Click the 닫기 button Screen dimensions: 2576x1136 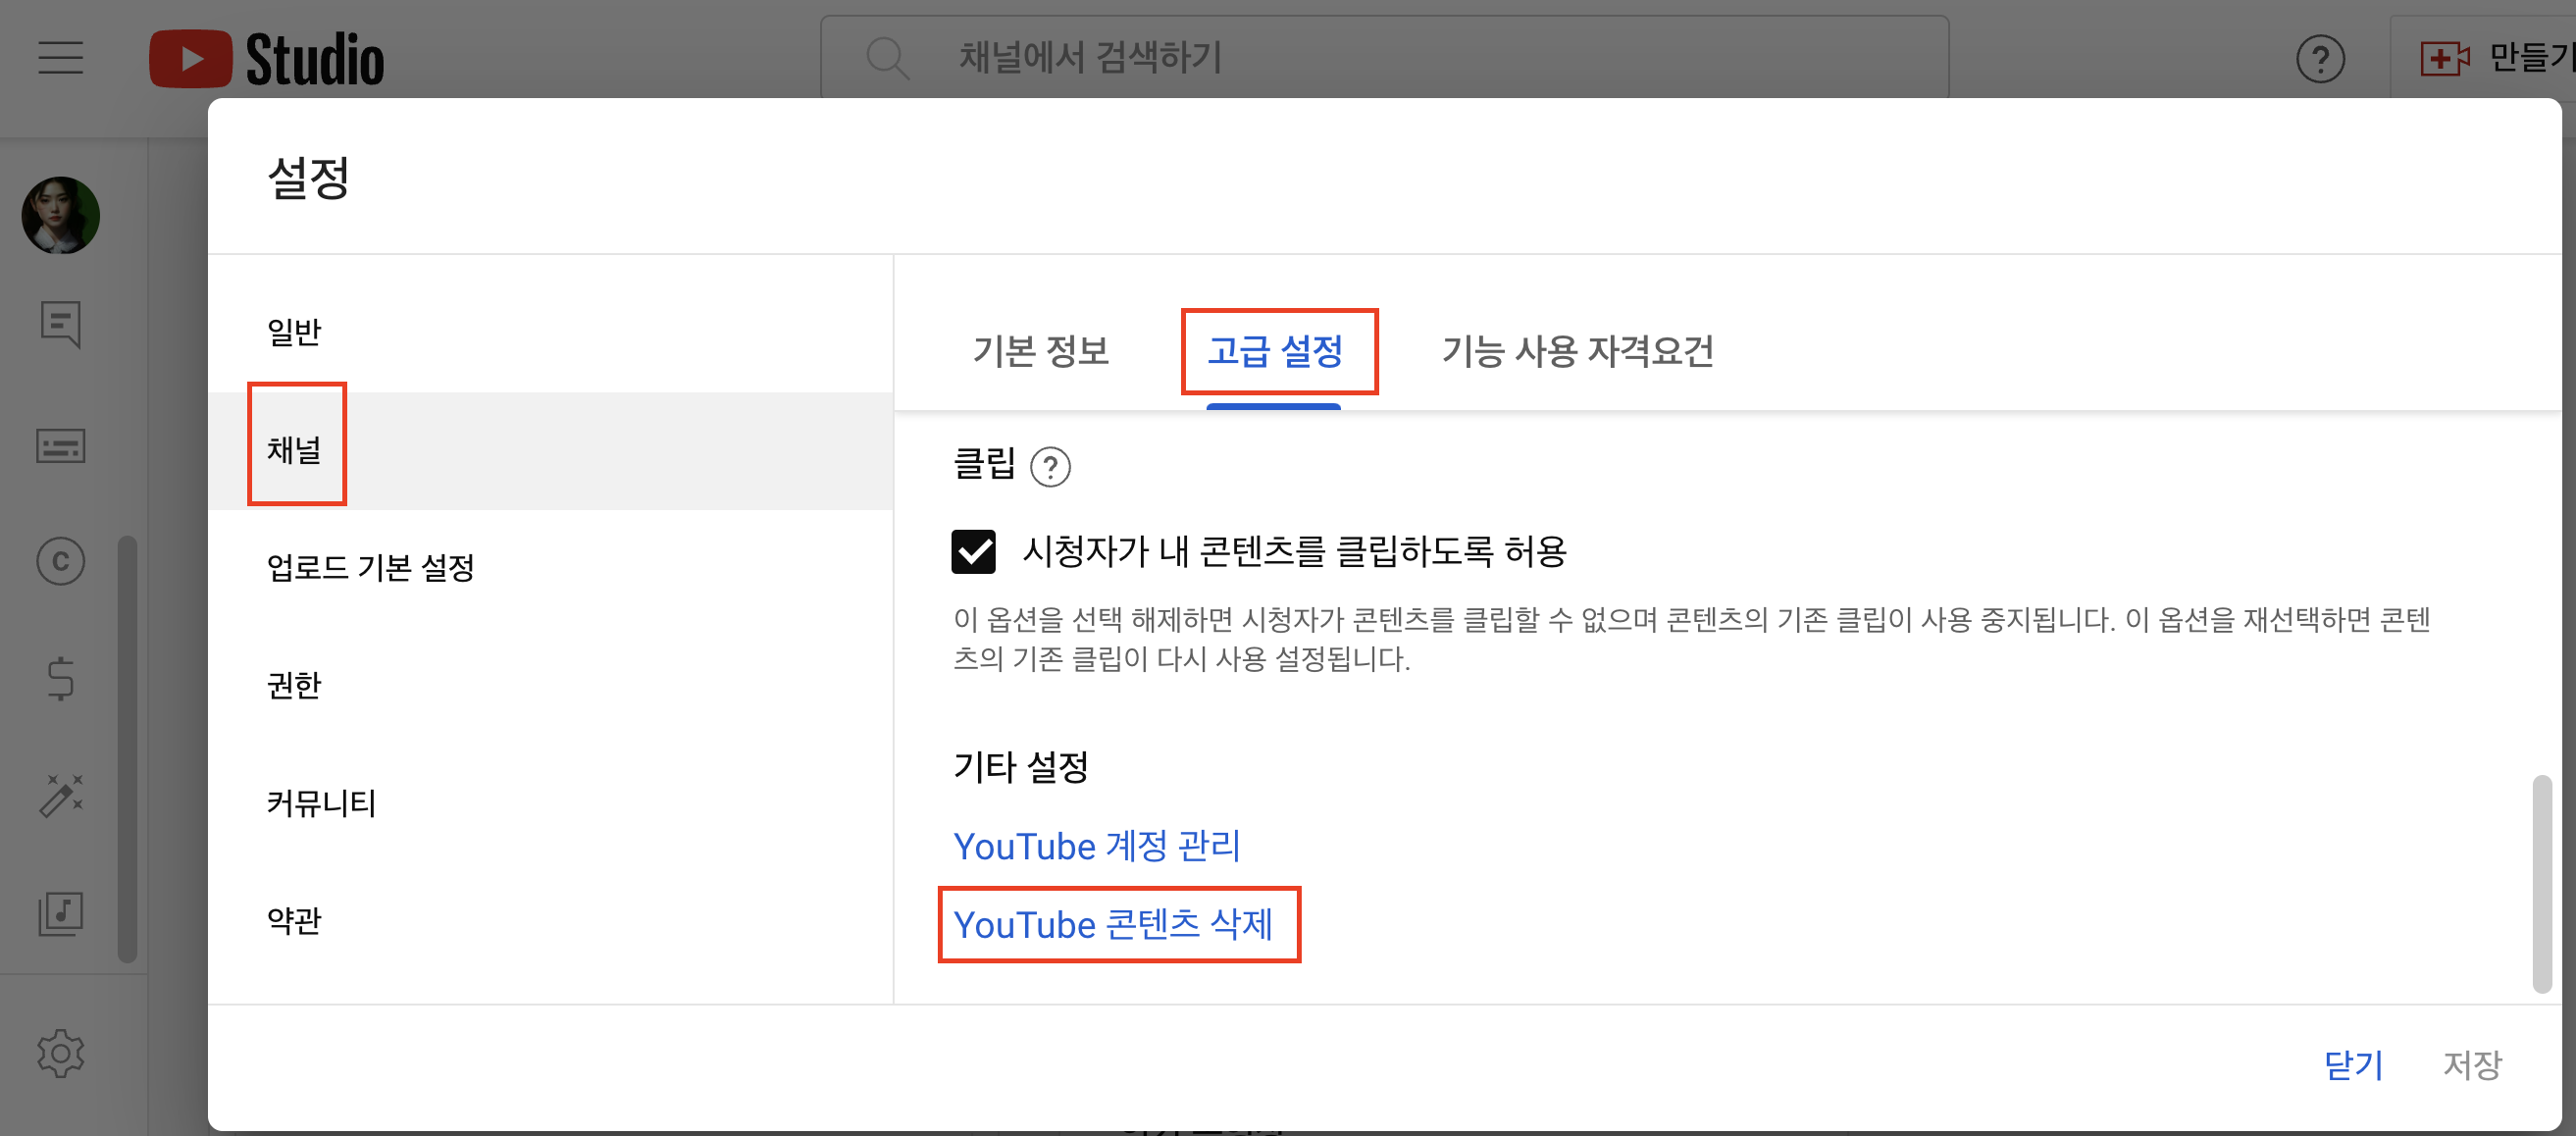[2353, 1065]
